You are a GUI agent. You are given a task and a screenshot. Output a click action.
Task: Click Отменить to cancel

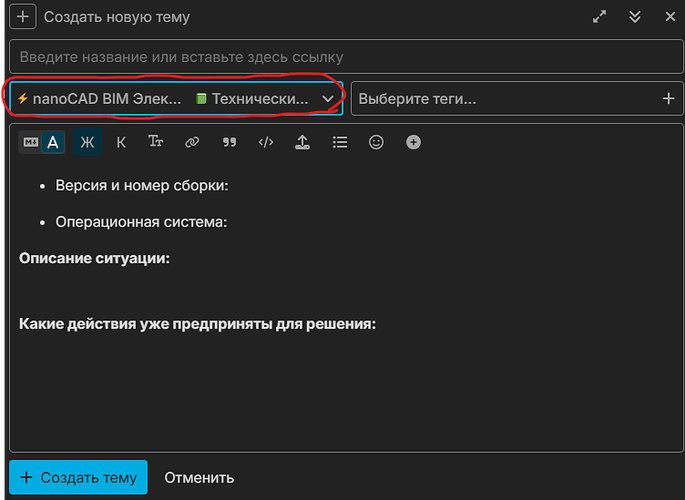[x=199, y=478]
